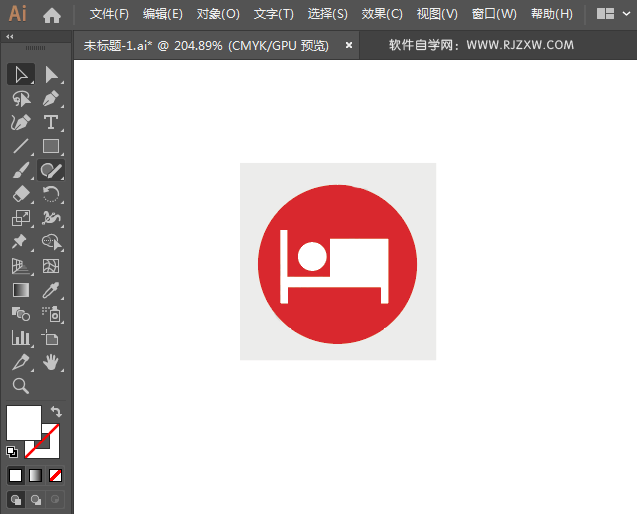Pick the Perspective Grid tool
Image resolution: width=637 pixels, height=514 pixels.
pyautogui.click(x=21, y=266)
